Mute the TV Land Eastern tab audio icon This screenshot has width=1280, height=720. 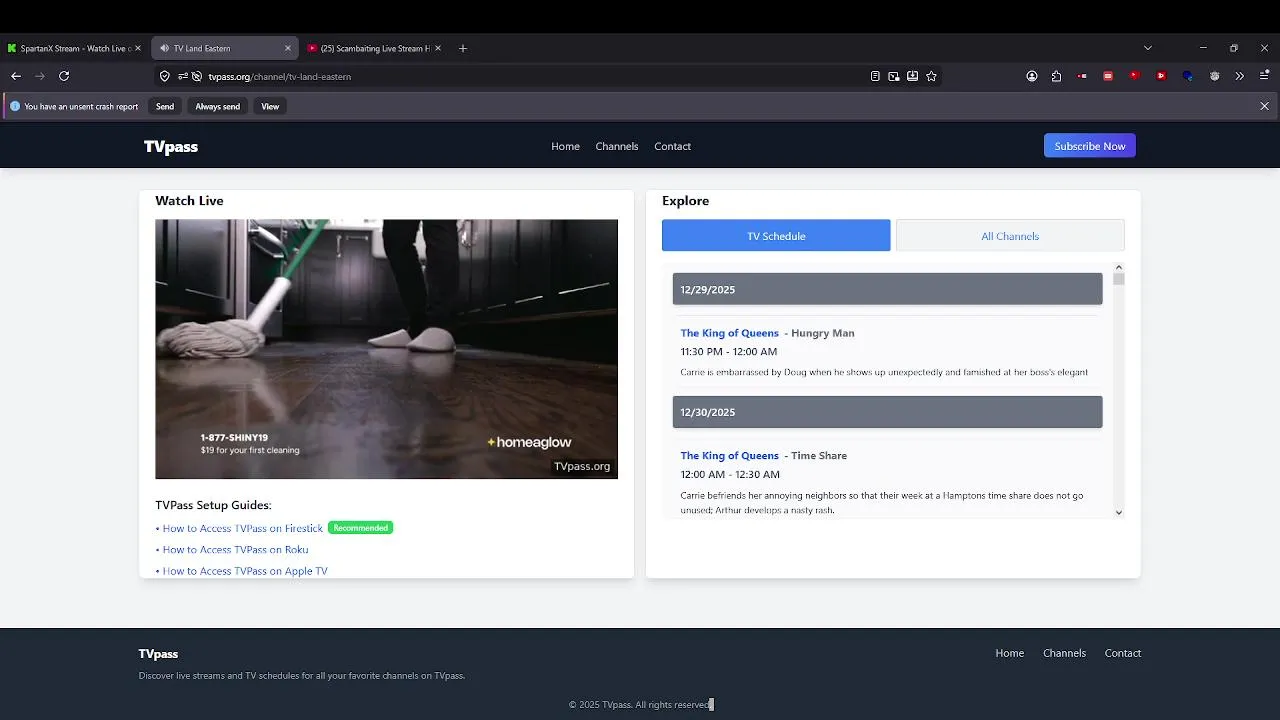click(x=165, y=48)
